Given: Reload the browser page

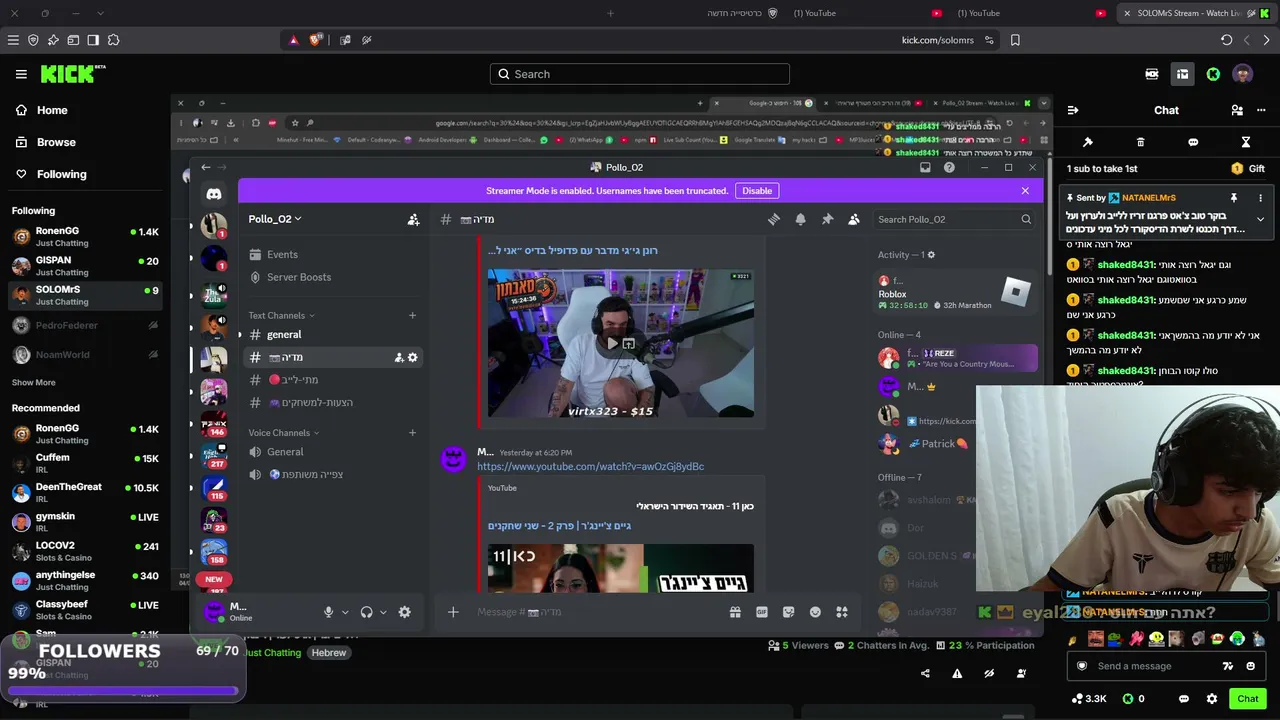Looking at the screenshot, I should [1226, 40].
